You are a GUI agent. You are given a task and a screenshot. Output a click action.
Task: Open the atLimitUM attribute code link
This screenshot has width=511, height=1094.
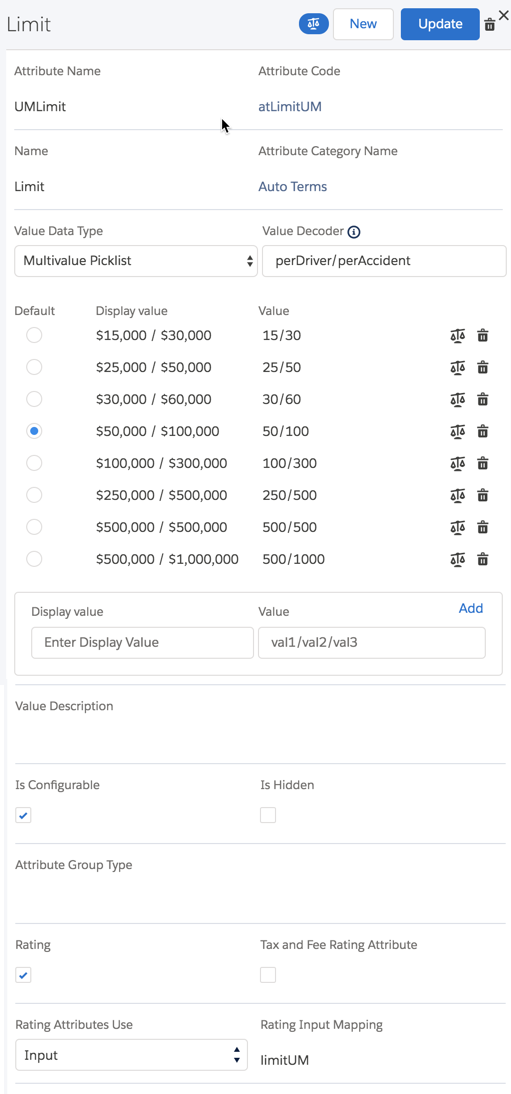(290, 107)
